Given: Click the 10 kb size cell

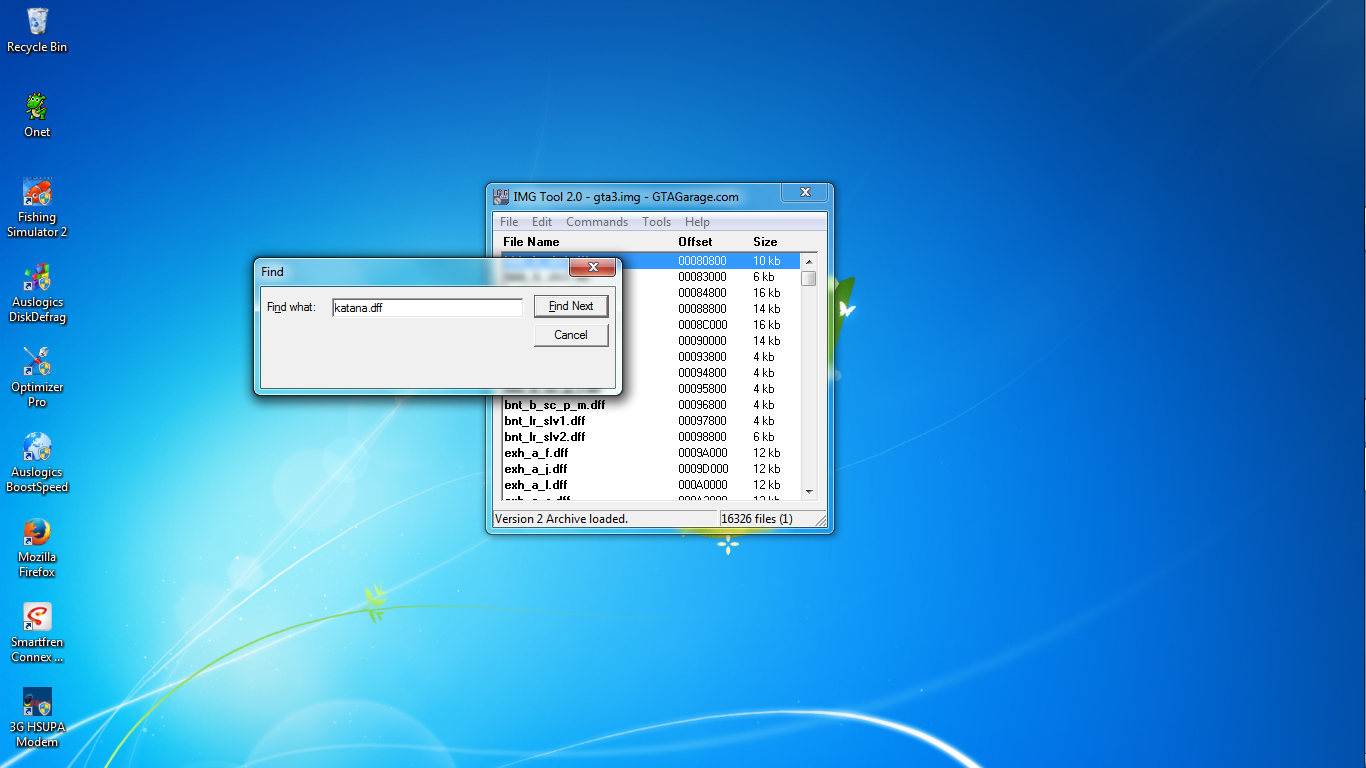Looking at the screenshot, I should 766,261.
